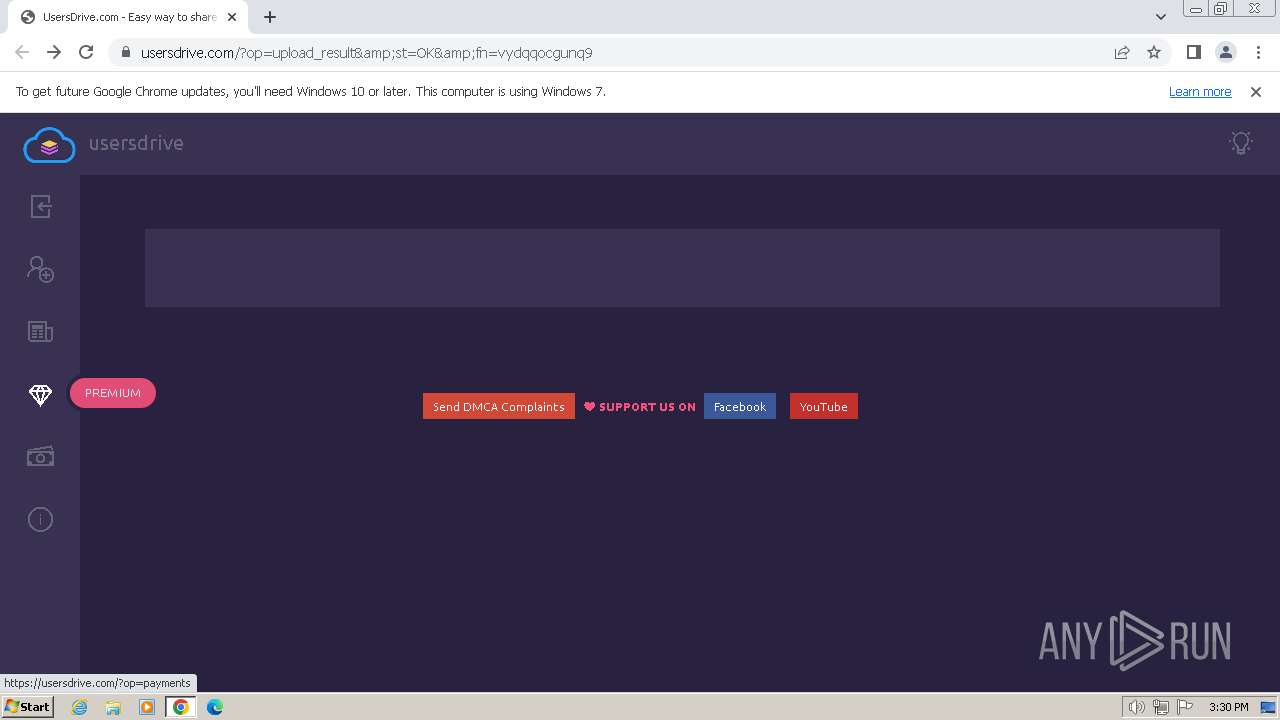
Task: Click the usersdrive cloud logo
Action: coord(49,145)
